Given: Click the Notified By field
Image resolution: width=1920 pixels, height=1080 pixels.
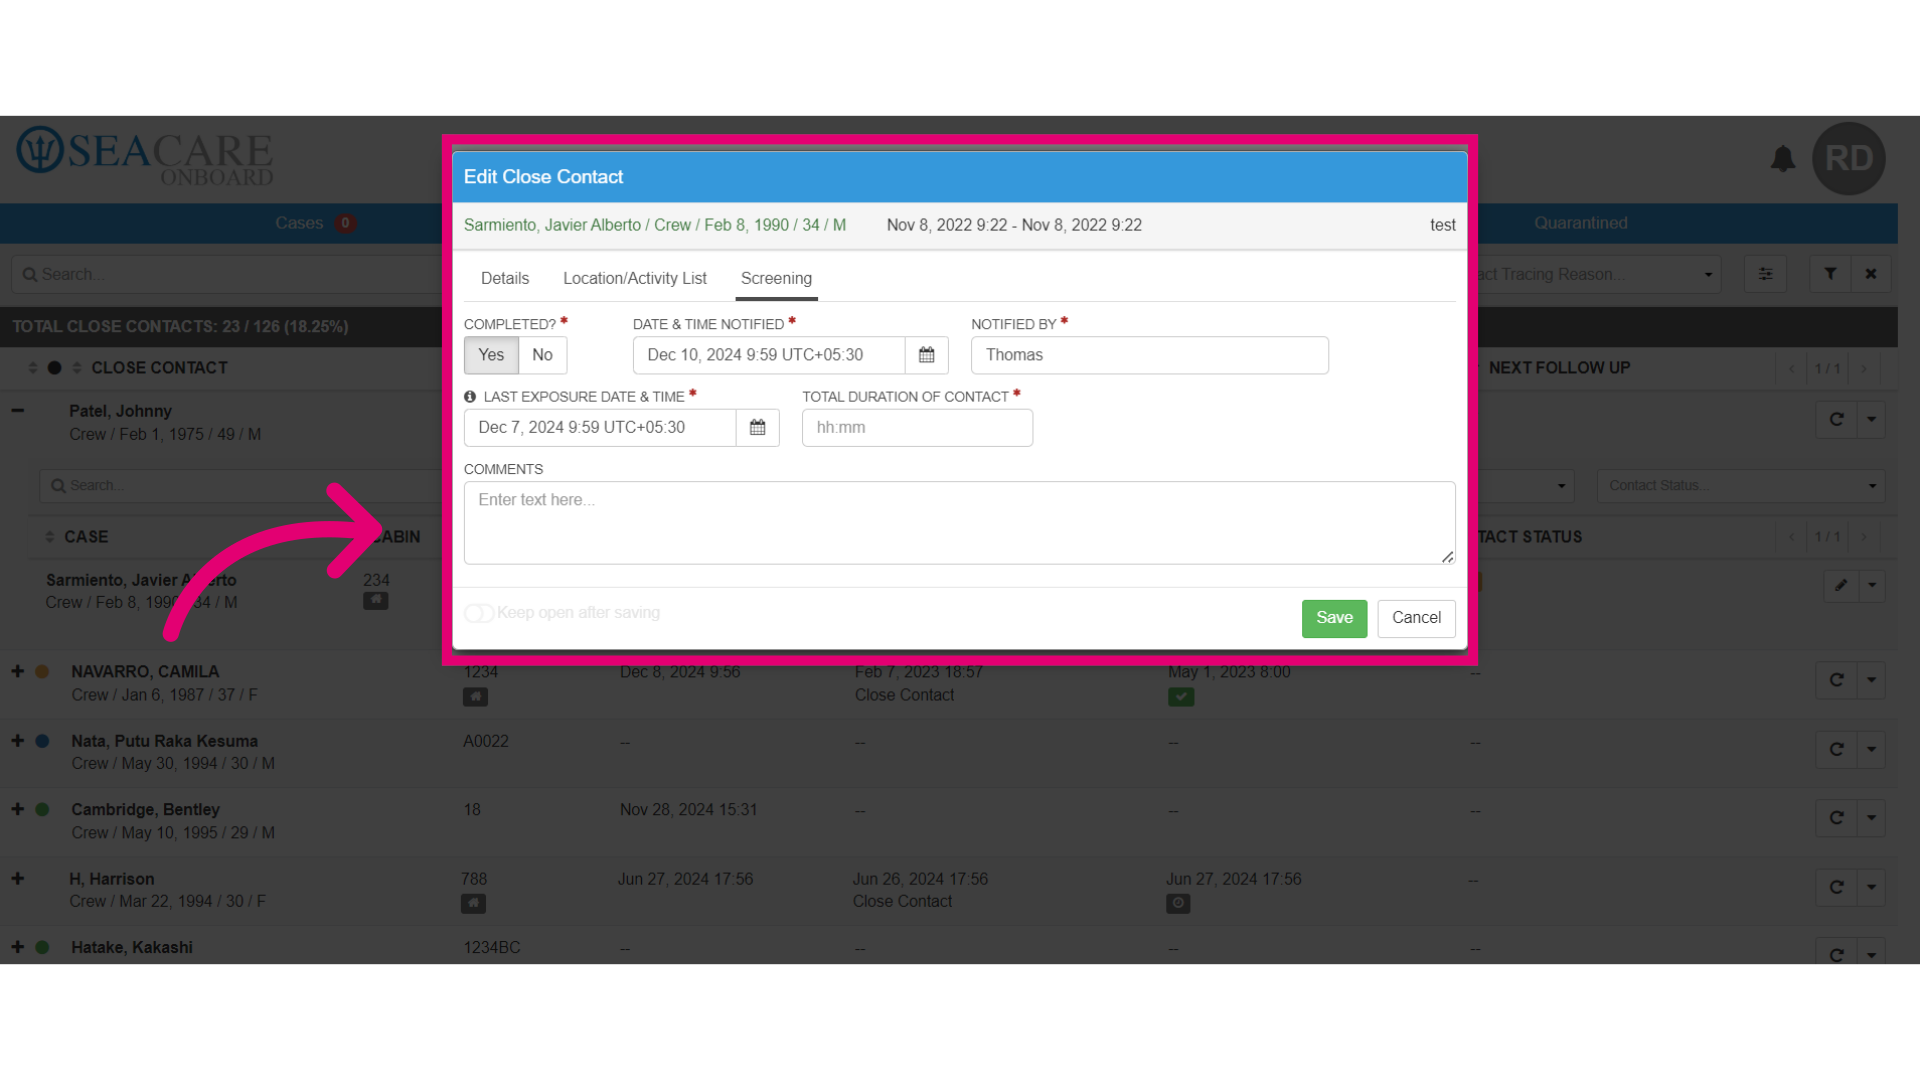Looking at the screenshot, I should pyautogui.click(x=1149, y=355).
